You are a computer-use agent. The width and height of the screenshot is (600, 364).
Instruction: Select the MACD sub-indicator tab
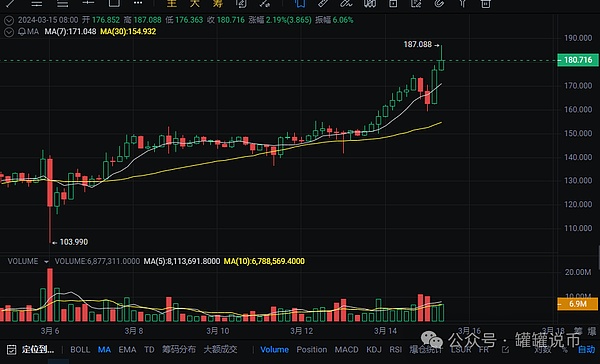346,349
